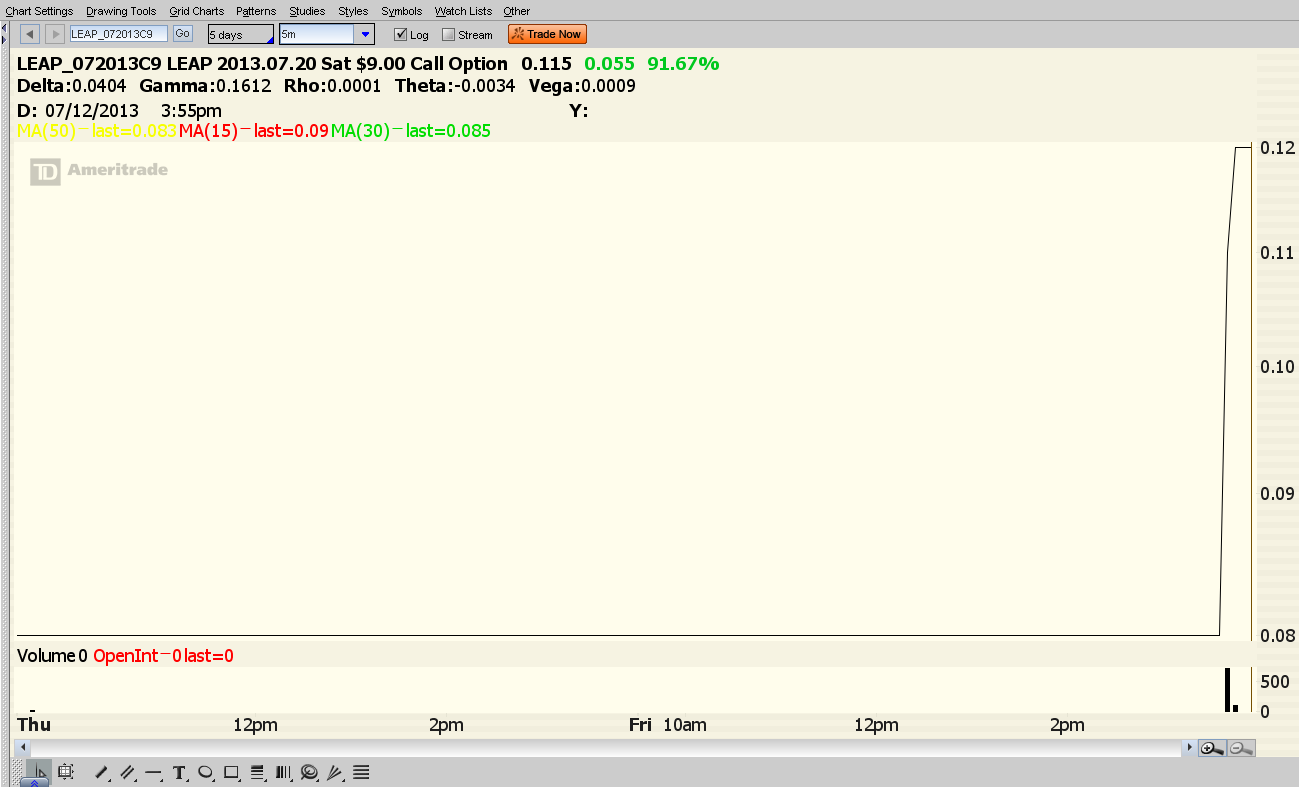Toggle the Log scale checkbox

tap(400, 34)
